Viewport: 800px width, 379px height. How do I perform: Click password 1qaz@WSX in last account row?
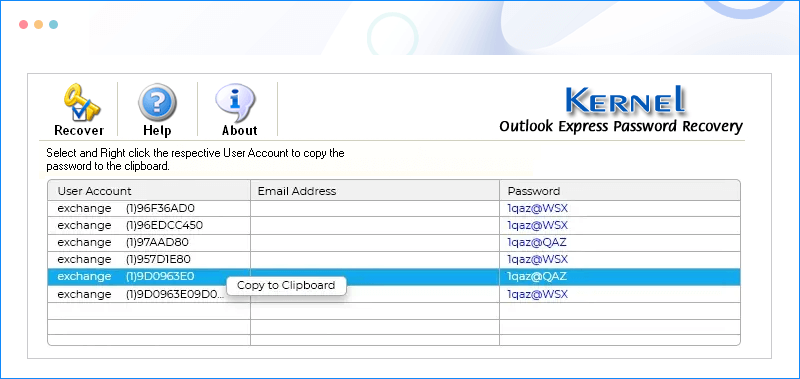[x=537, y=294]
